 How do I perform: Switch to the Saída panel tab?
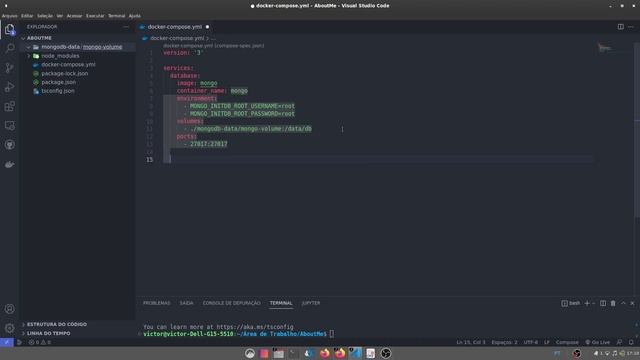point(187,303)
